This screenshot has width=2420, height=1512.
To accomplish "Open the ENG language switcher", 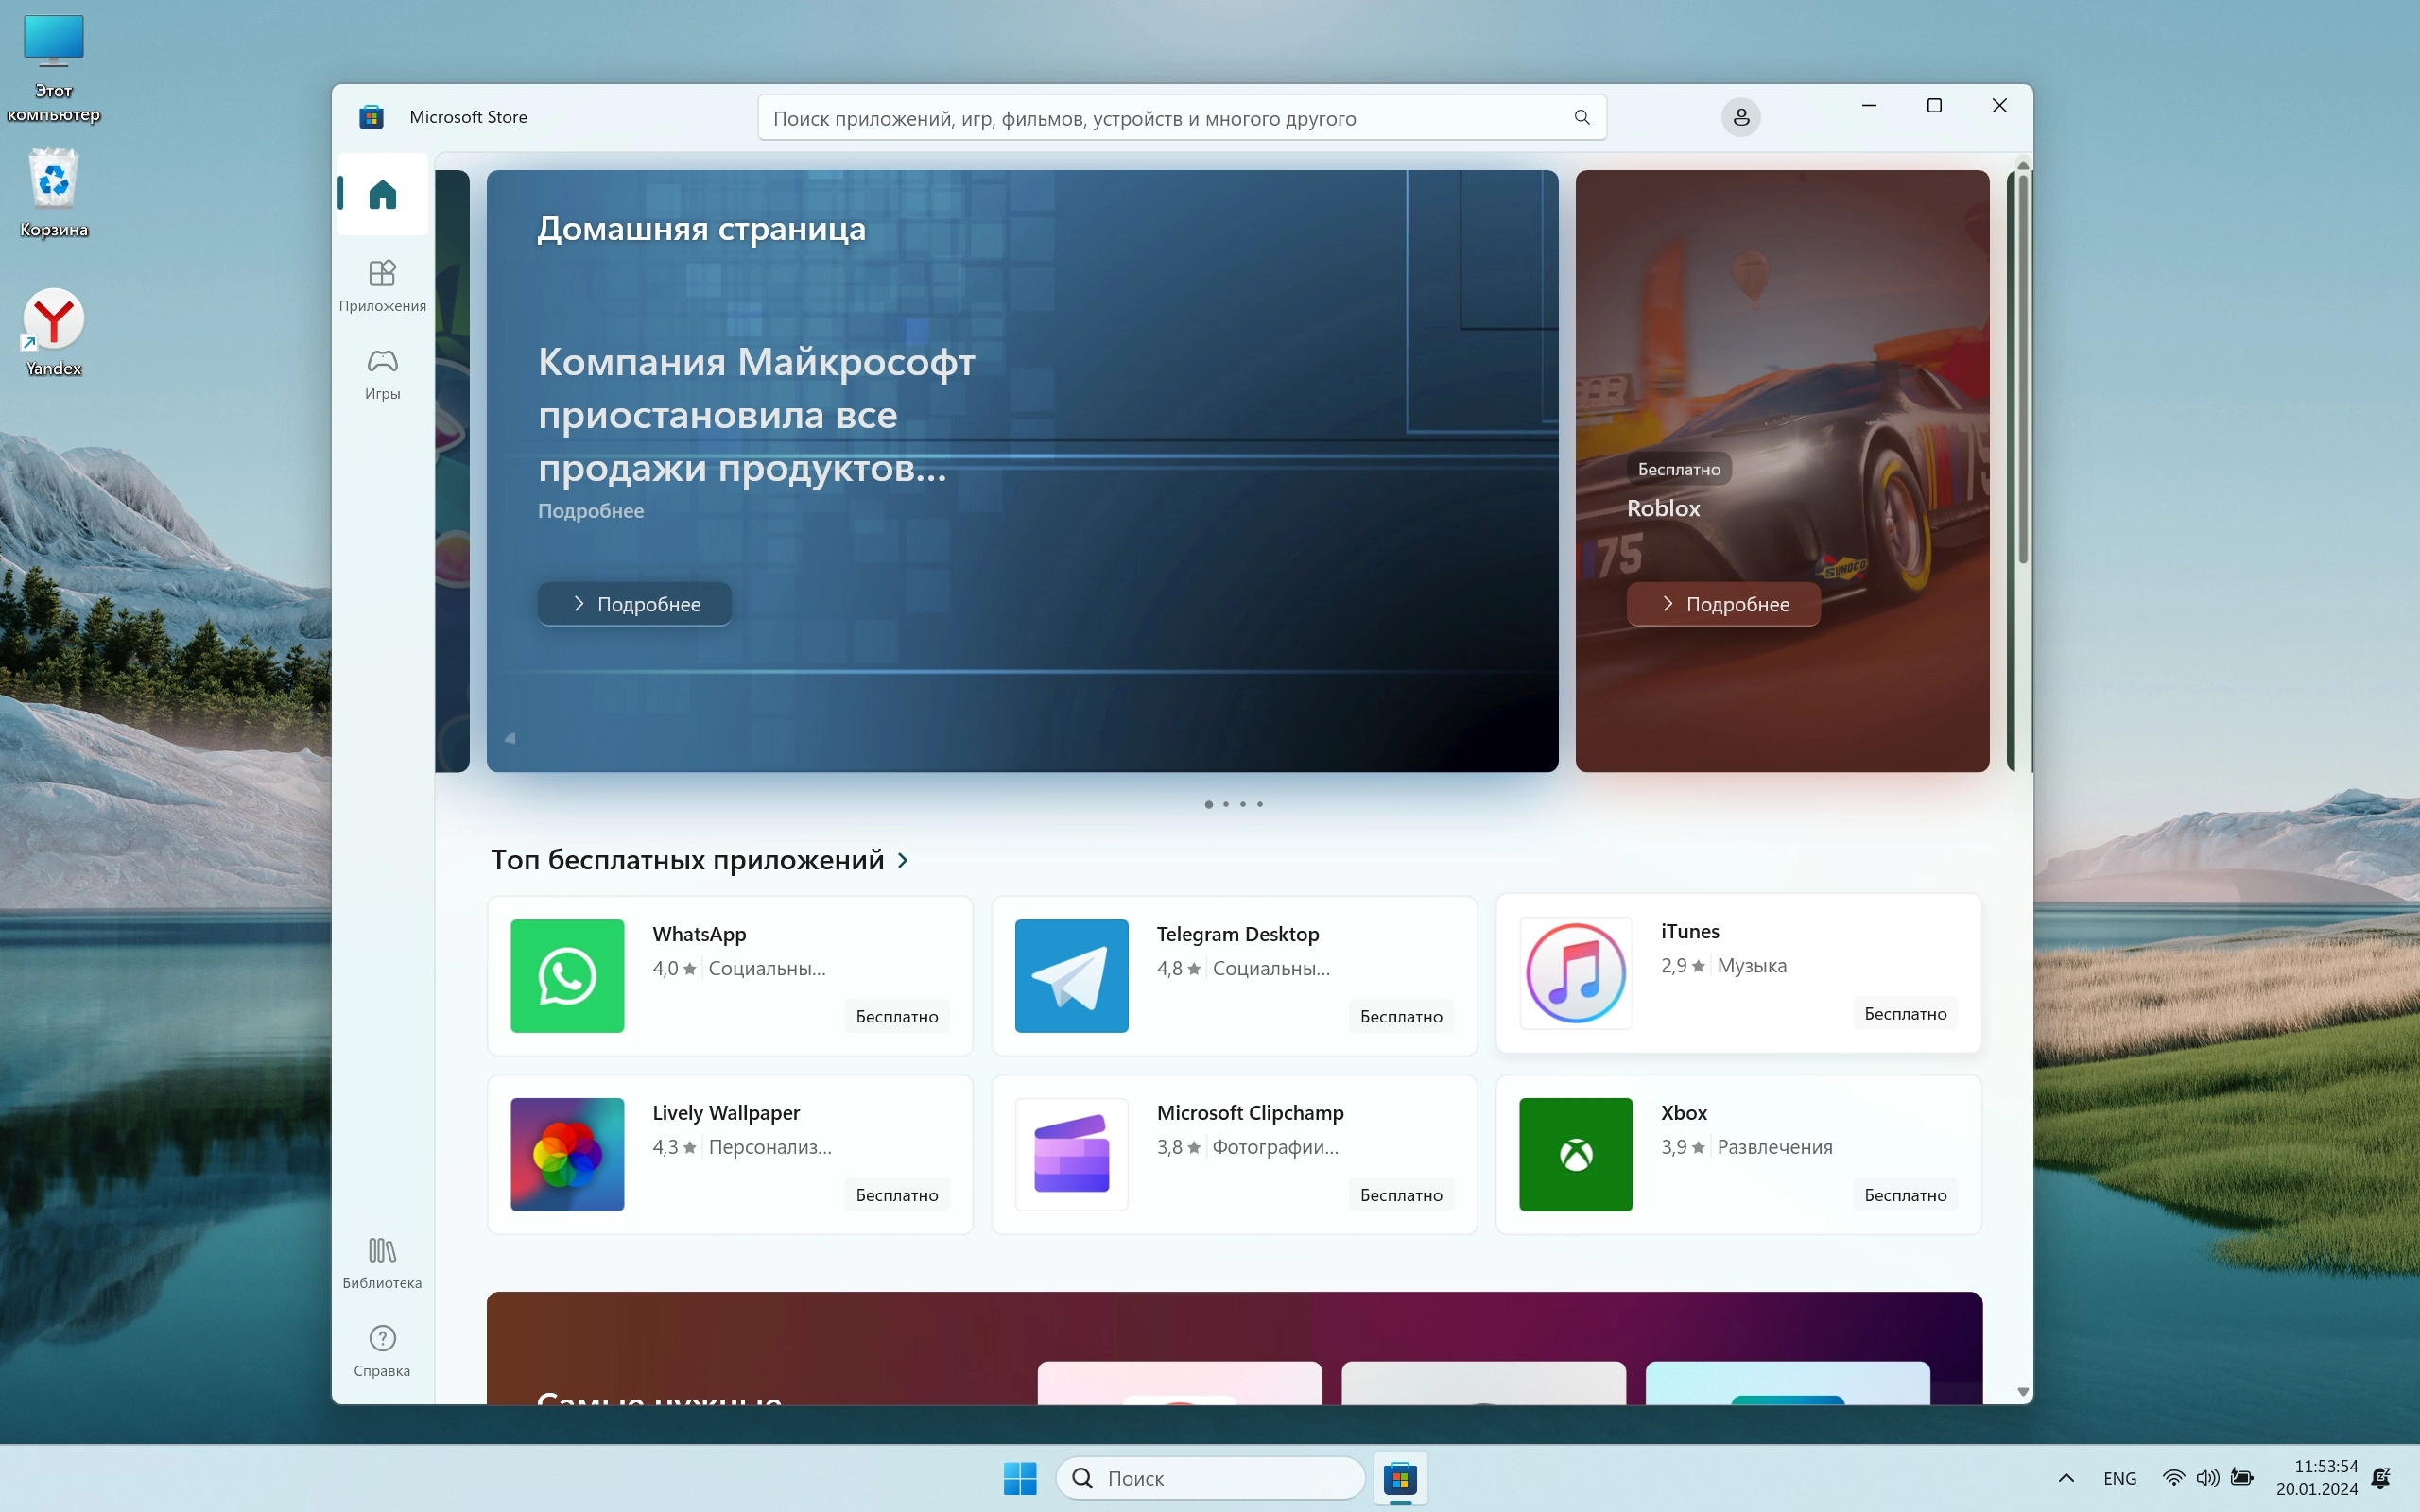I will point(2119,1478).
